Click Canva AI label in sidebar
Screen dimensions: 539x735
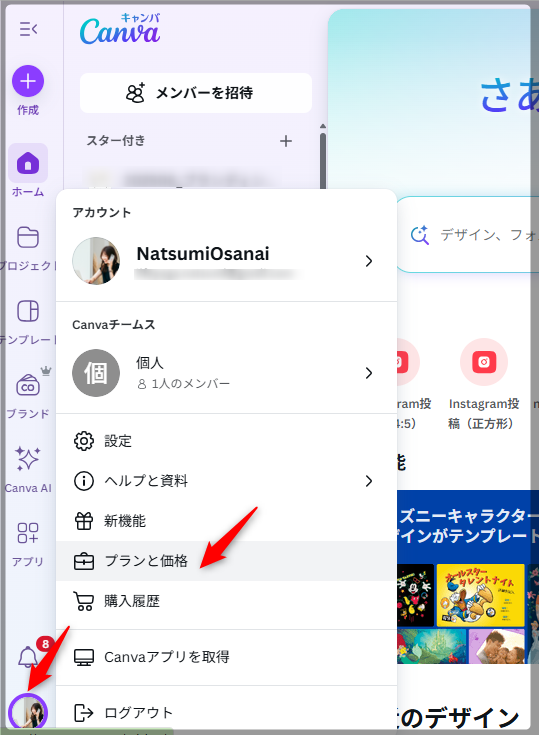tap(28, 488)
